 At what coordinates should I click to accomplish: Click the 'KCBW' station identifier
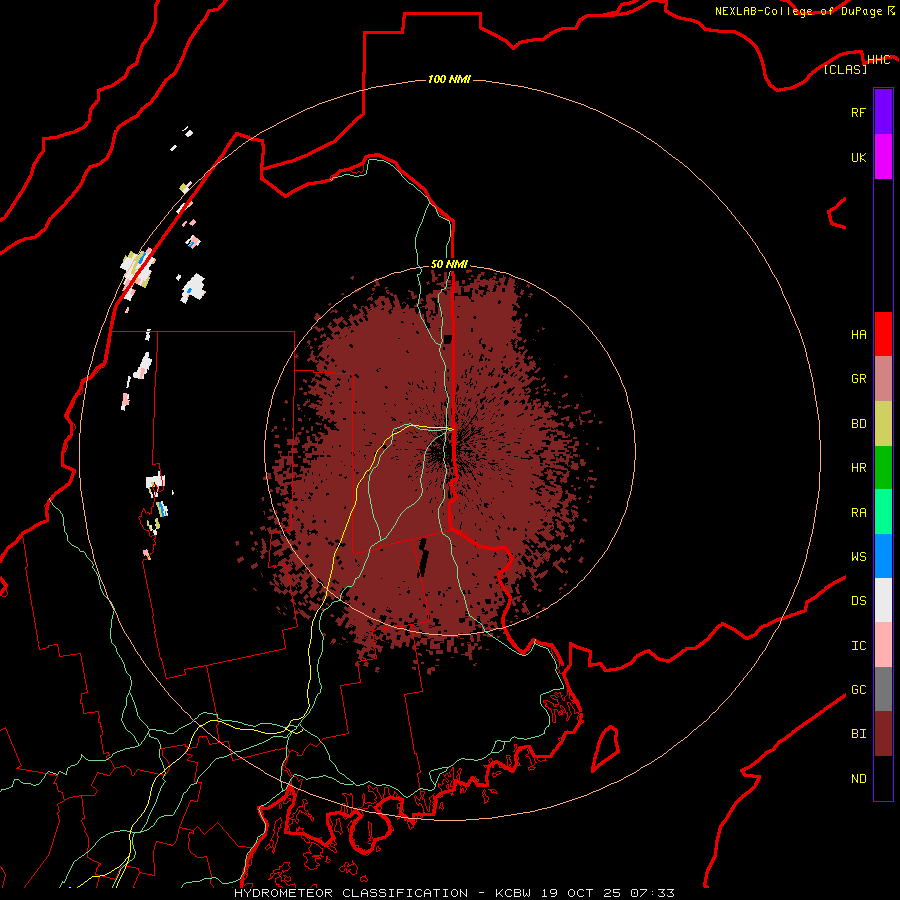[x=514, y=893]
